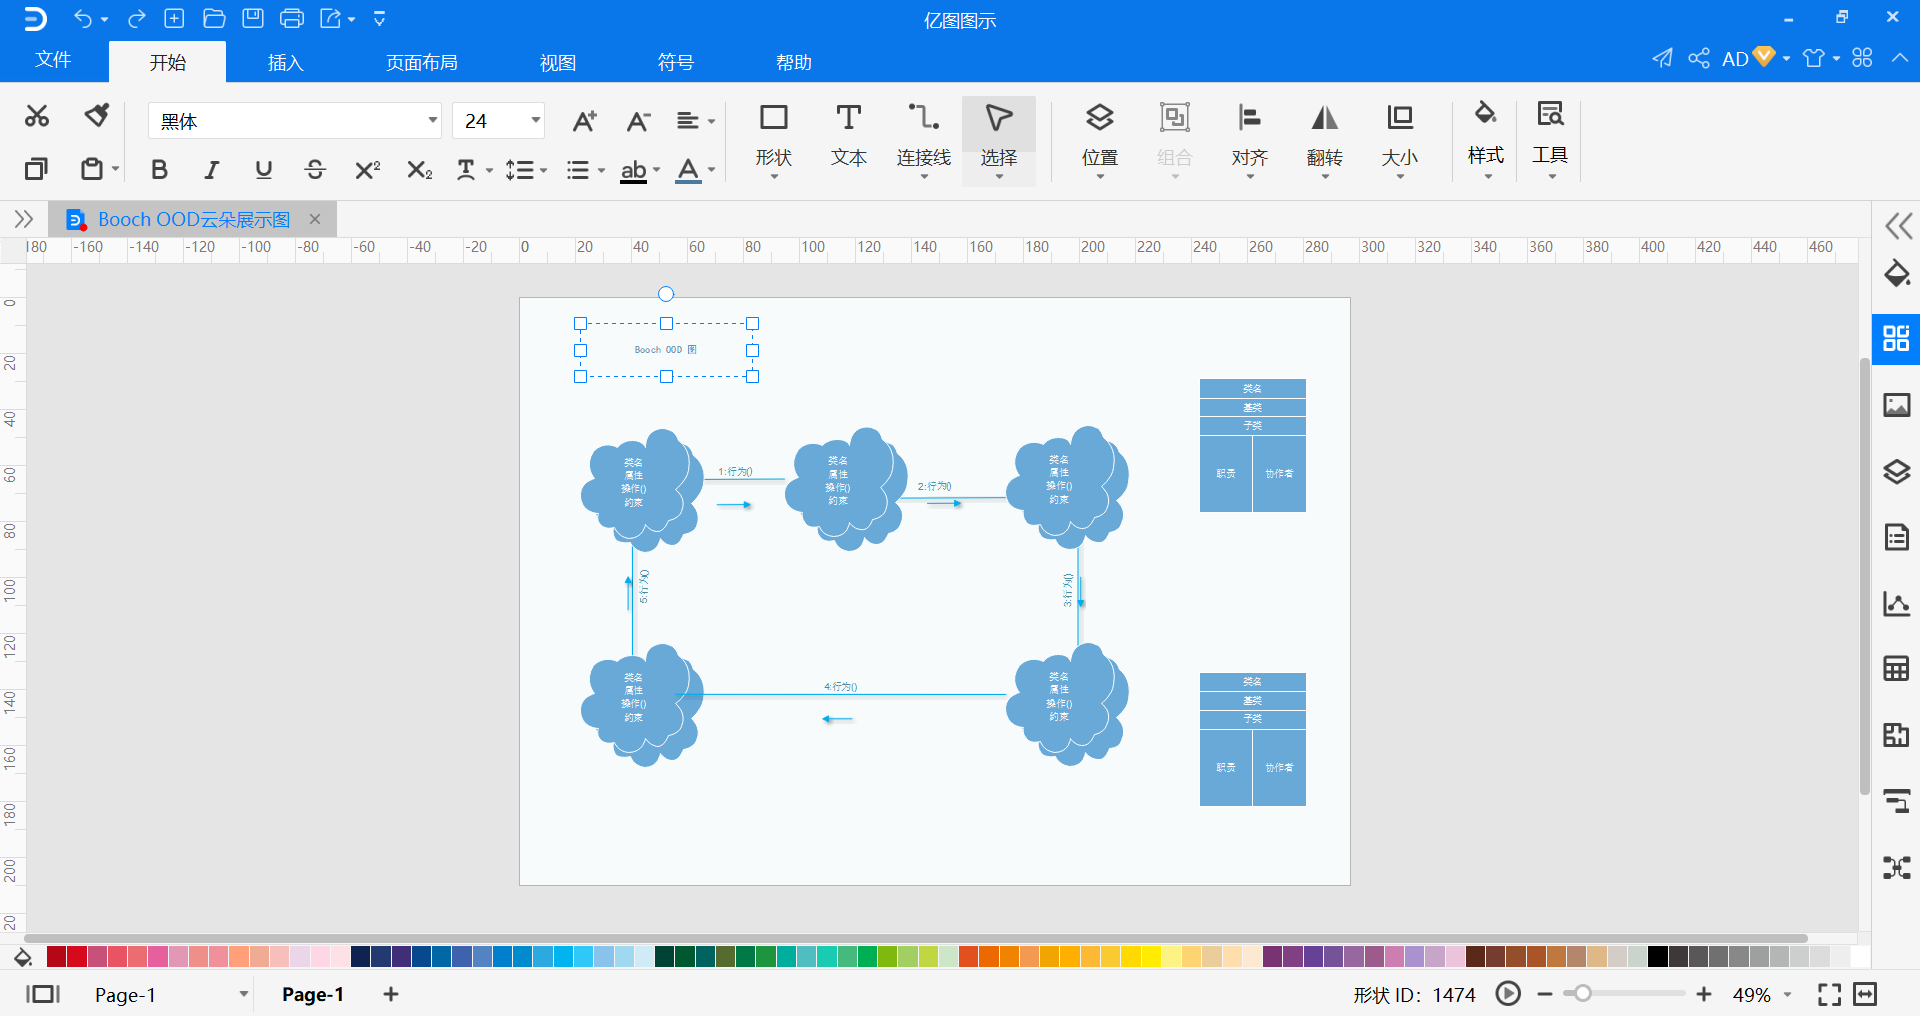This screenshot has height=1016, width=1920.
Task: Switch to the 插入 tab
Action: tap(285, 62)
